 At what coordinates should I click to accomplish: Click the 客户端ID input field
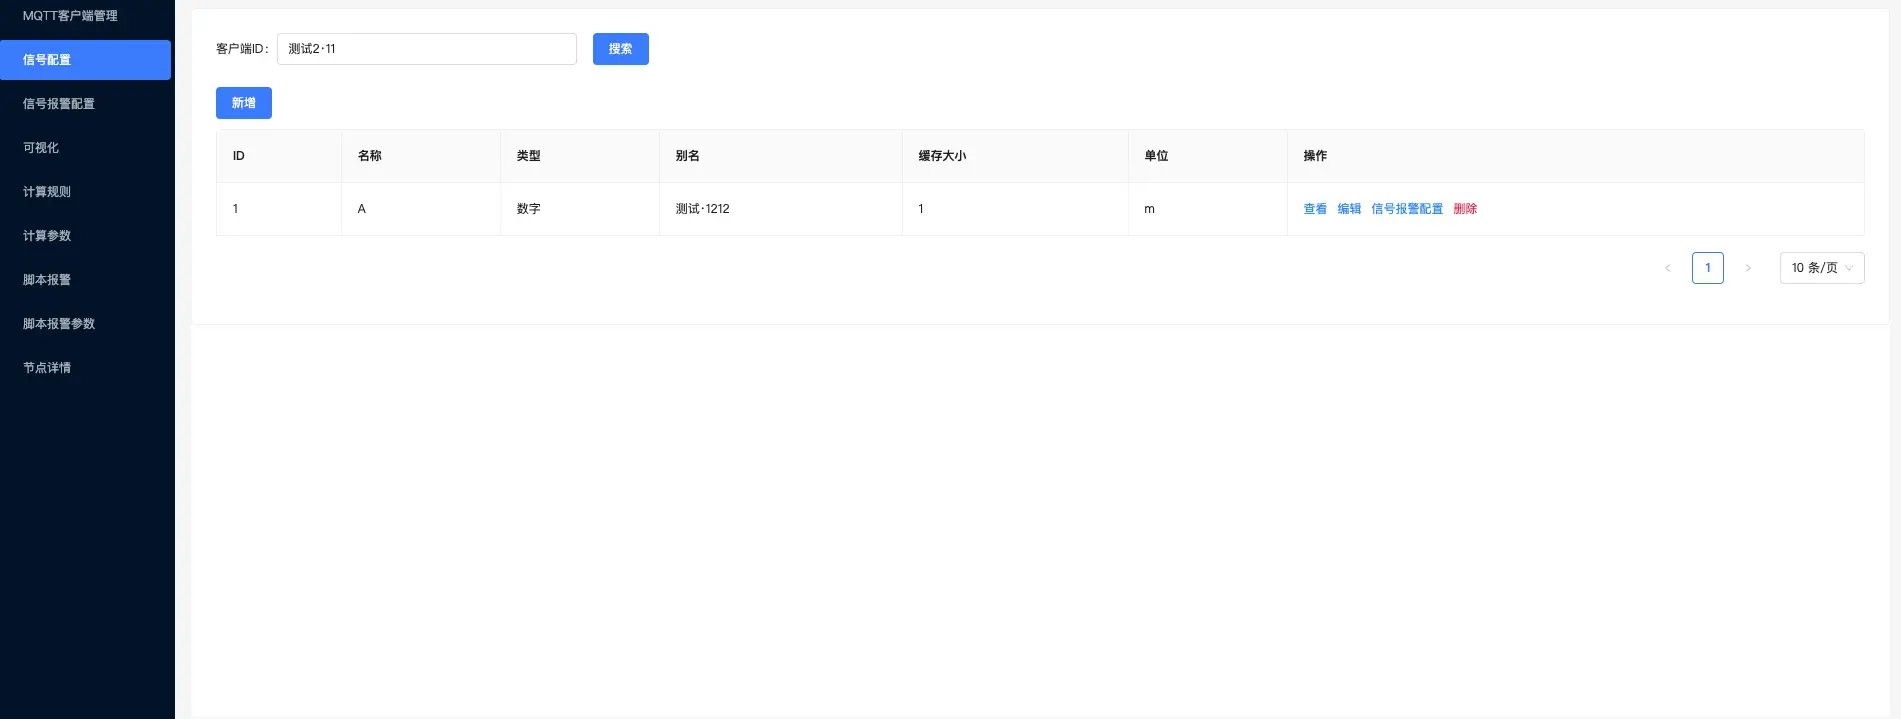tap(426, 49)
